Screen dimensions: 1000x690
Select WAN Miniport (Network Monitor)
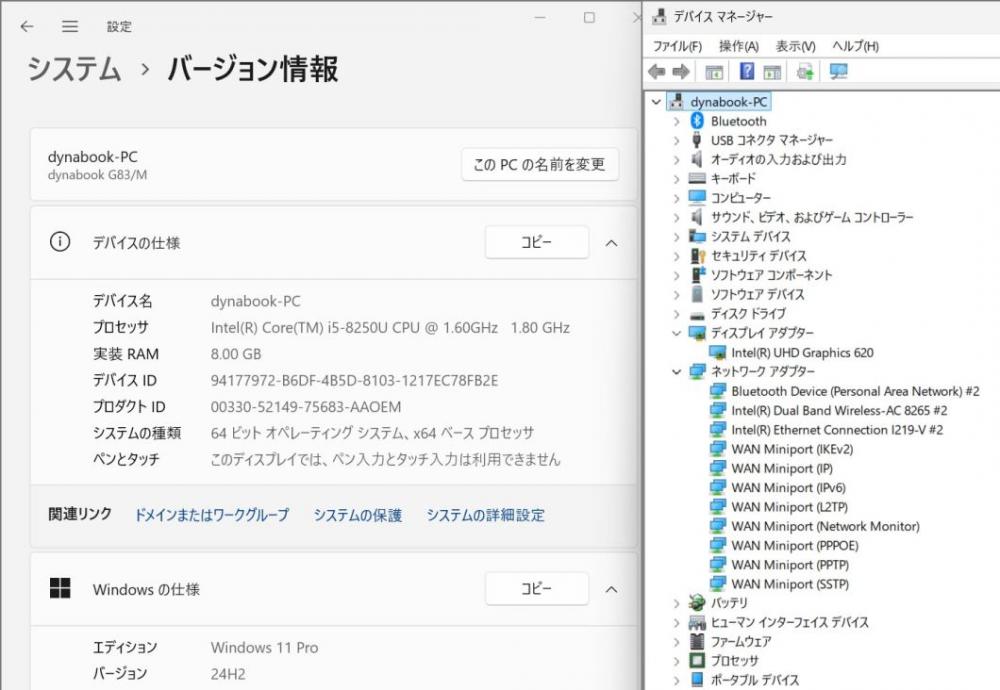pyautogui.click(x=825, y=526)
